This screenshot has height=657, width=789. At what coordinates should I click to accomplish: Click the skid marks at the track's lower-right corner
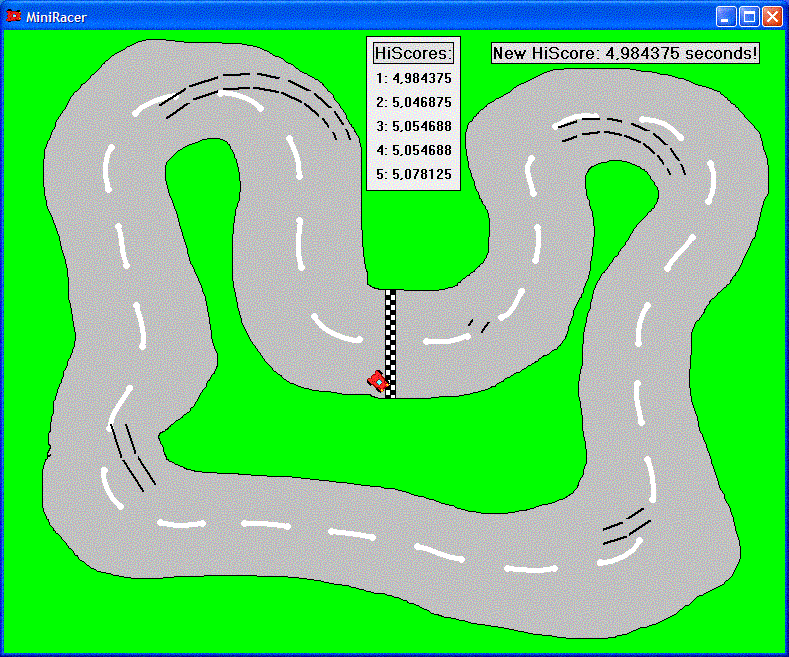pyautogui.click(x=625, y=528)
